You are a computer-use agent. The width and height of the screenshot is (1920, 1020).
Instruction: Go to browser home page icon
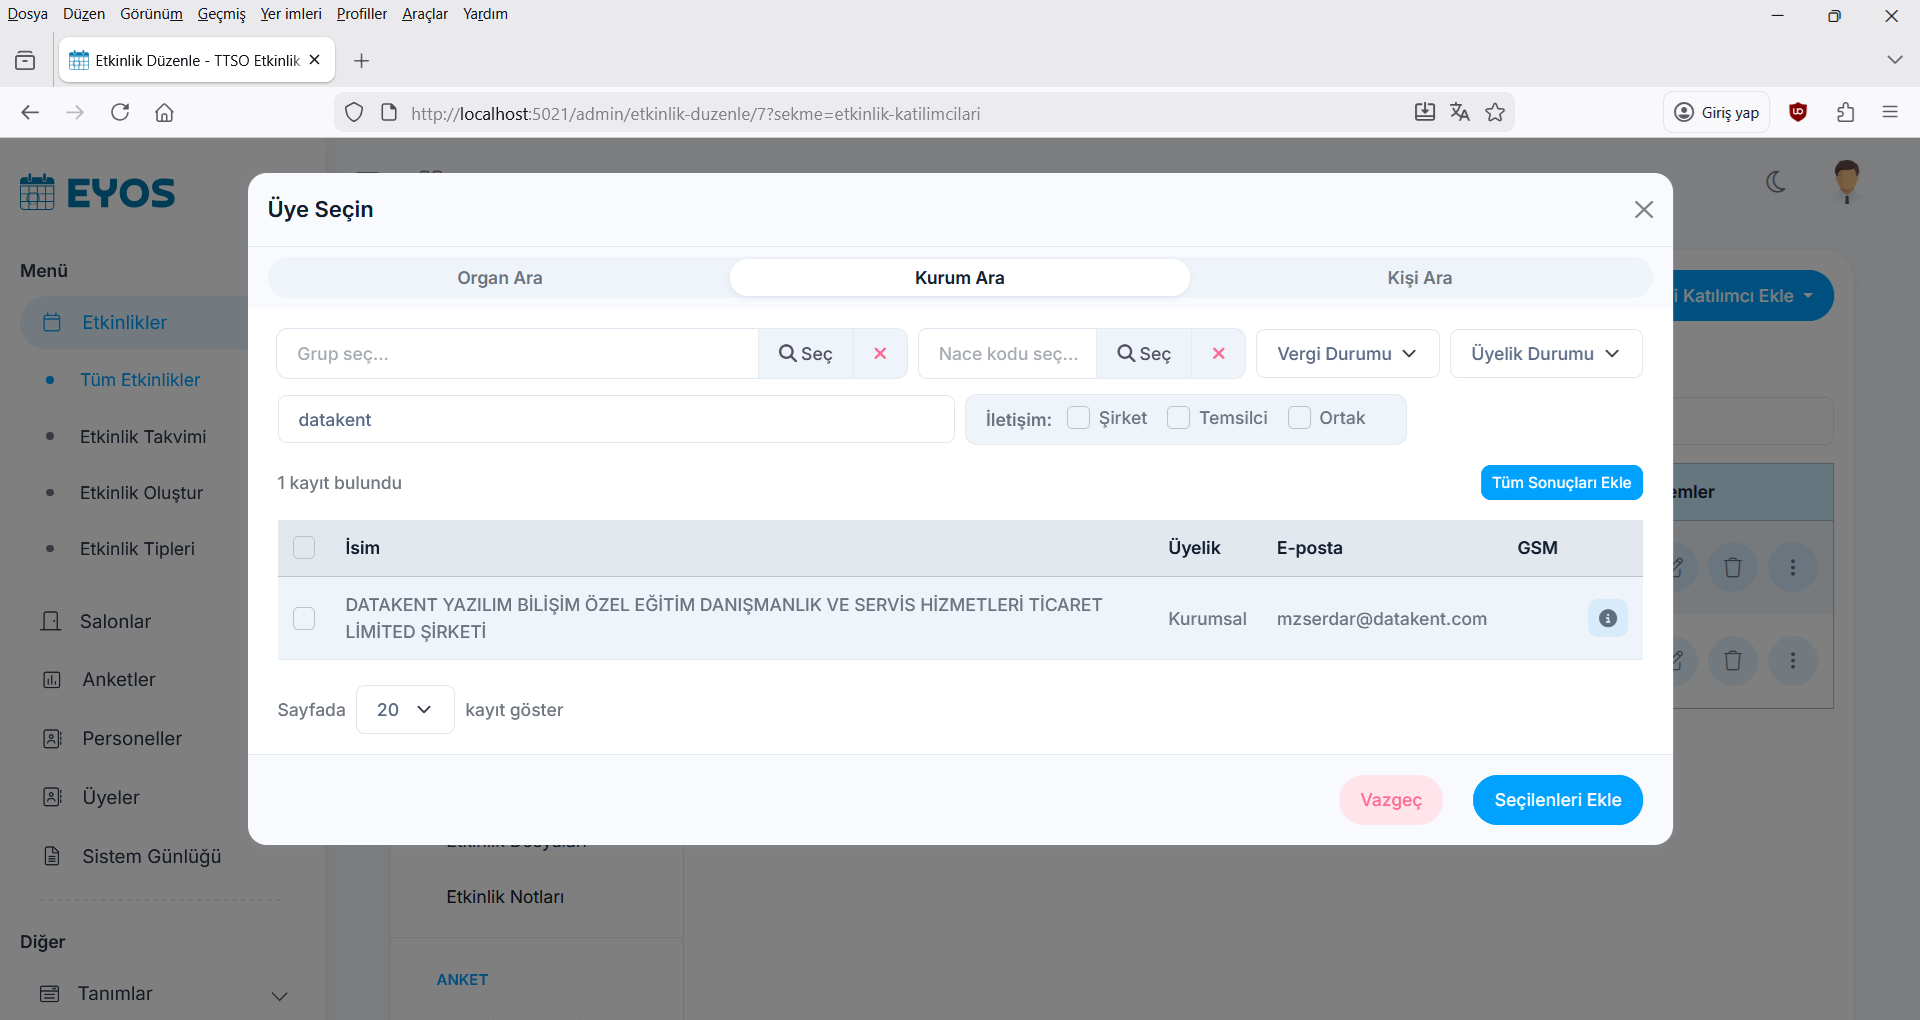click(165, 113)
